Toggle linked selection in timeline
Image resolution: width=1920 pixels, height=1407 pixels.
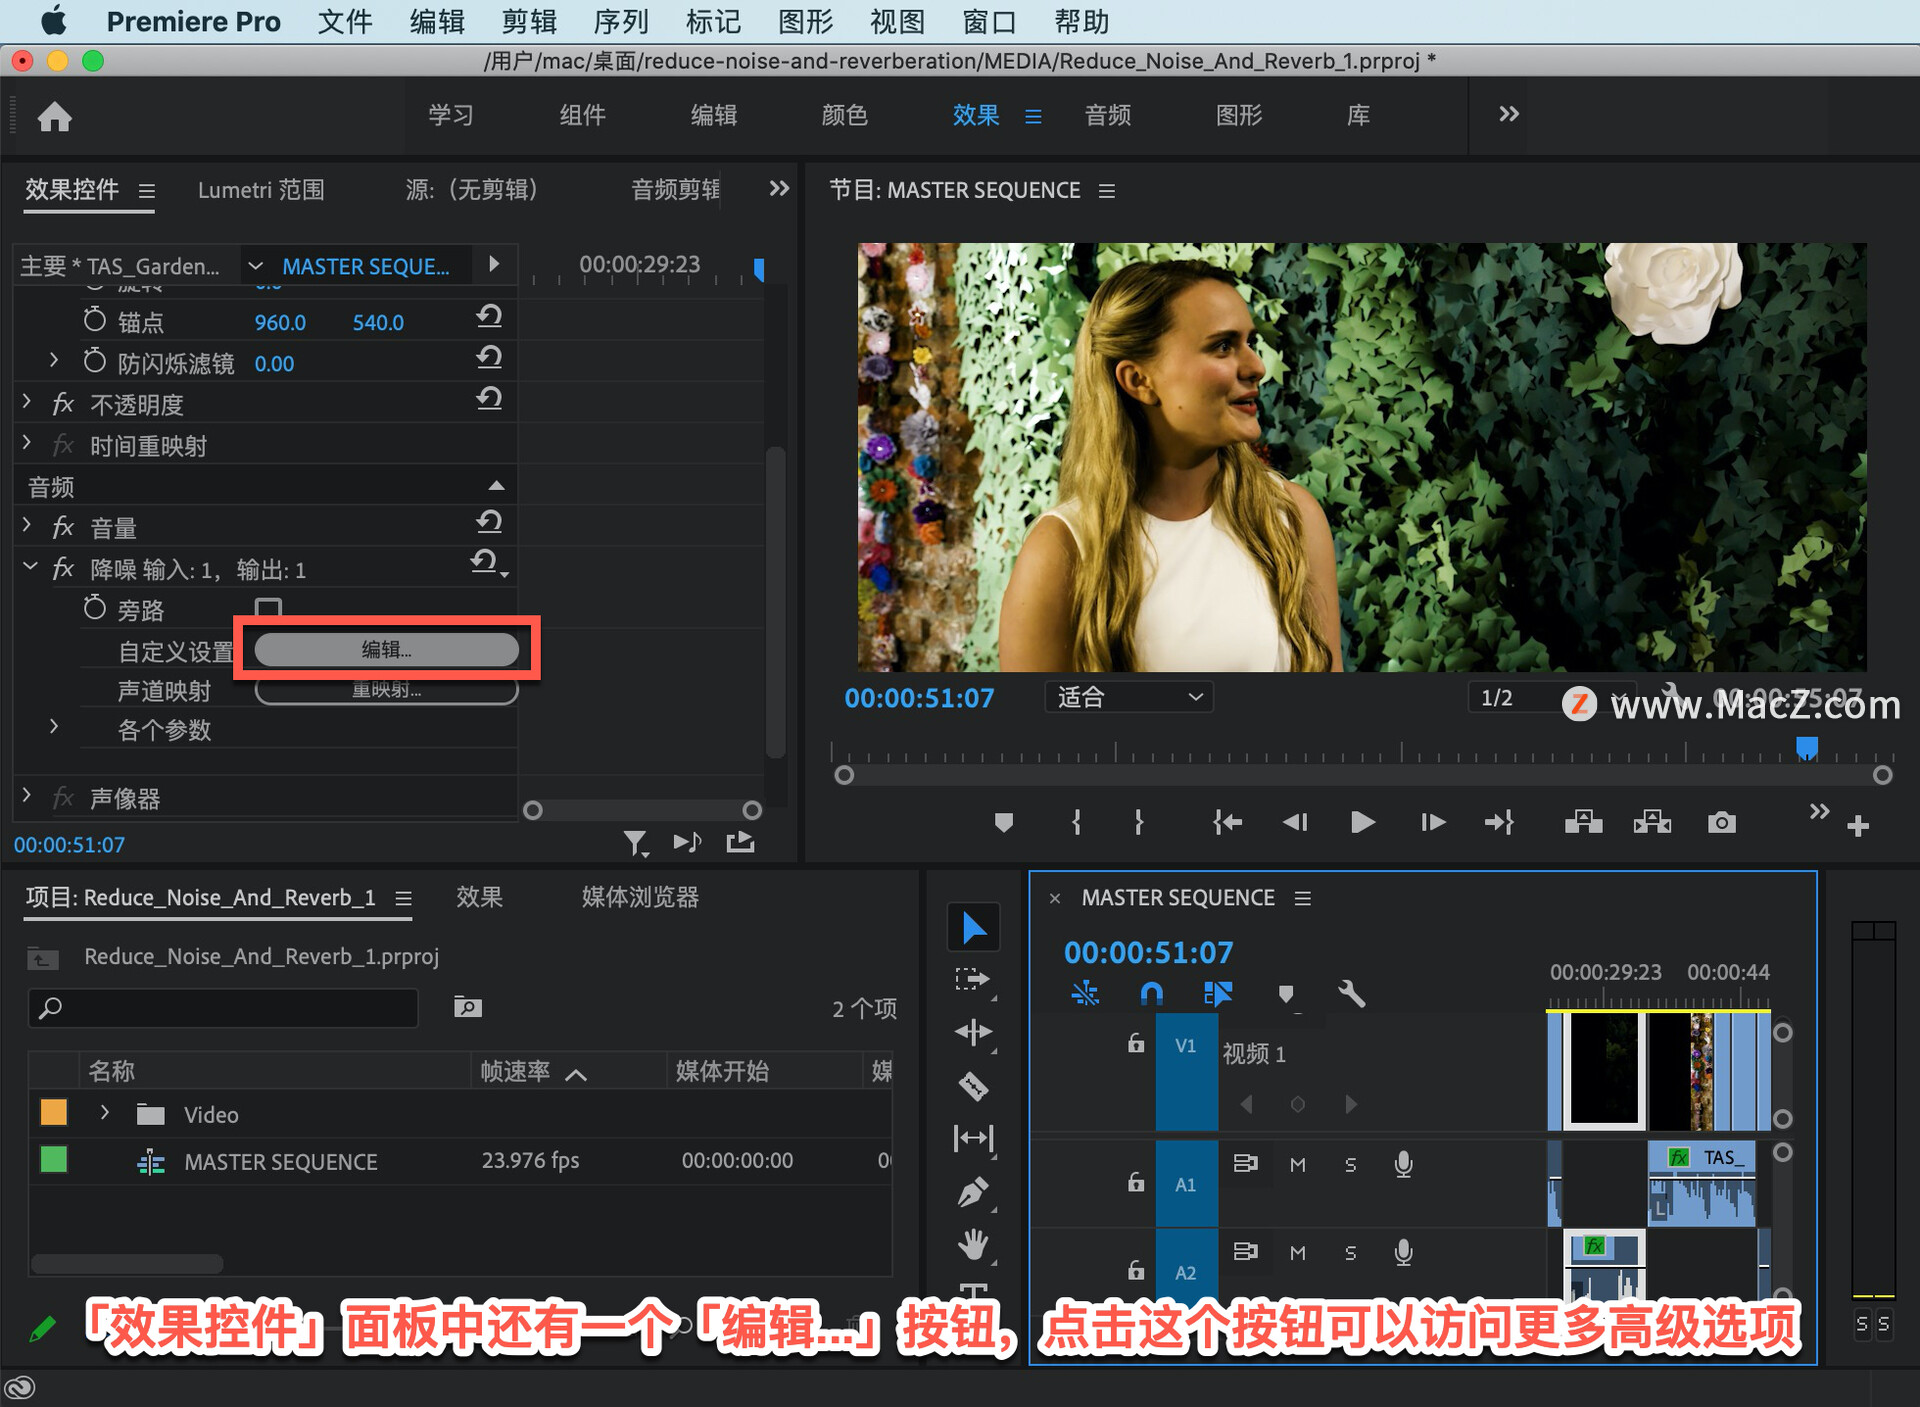pos(1217,993)
